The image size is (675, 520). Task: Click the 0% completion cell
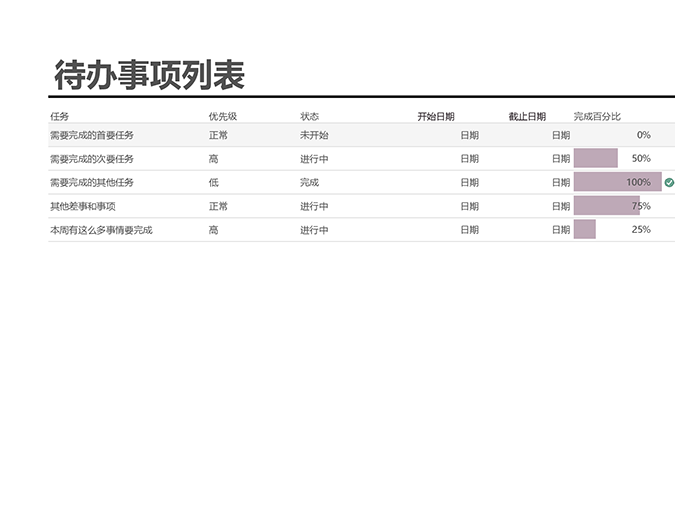[x=644, y=135]
